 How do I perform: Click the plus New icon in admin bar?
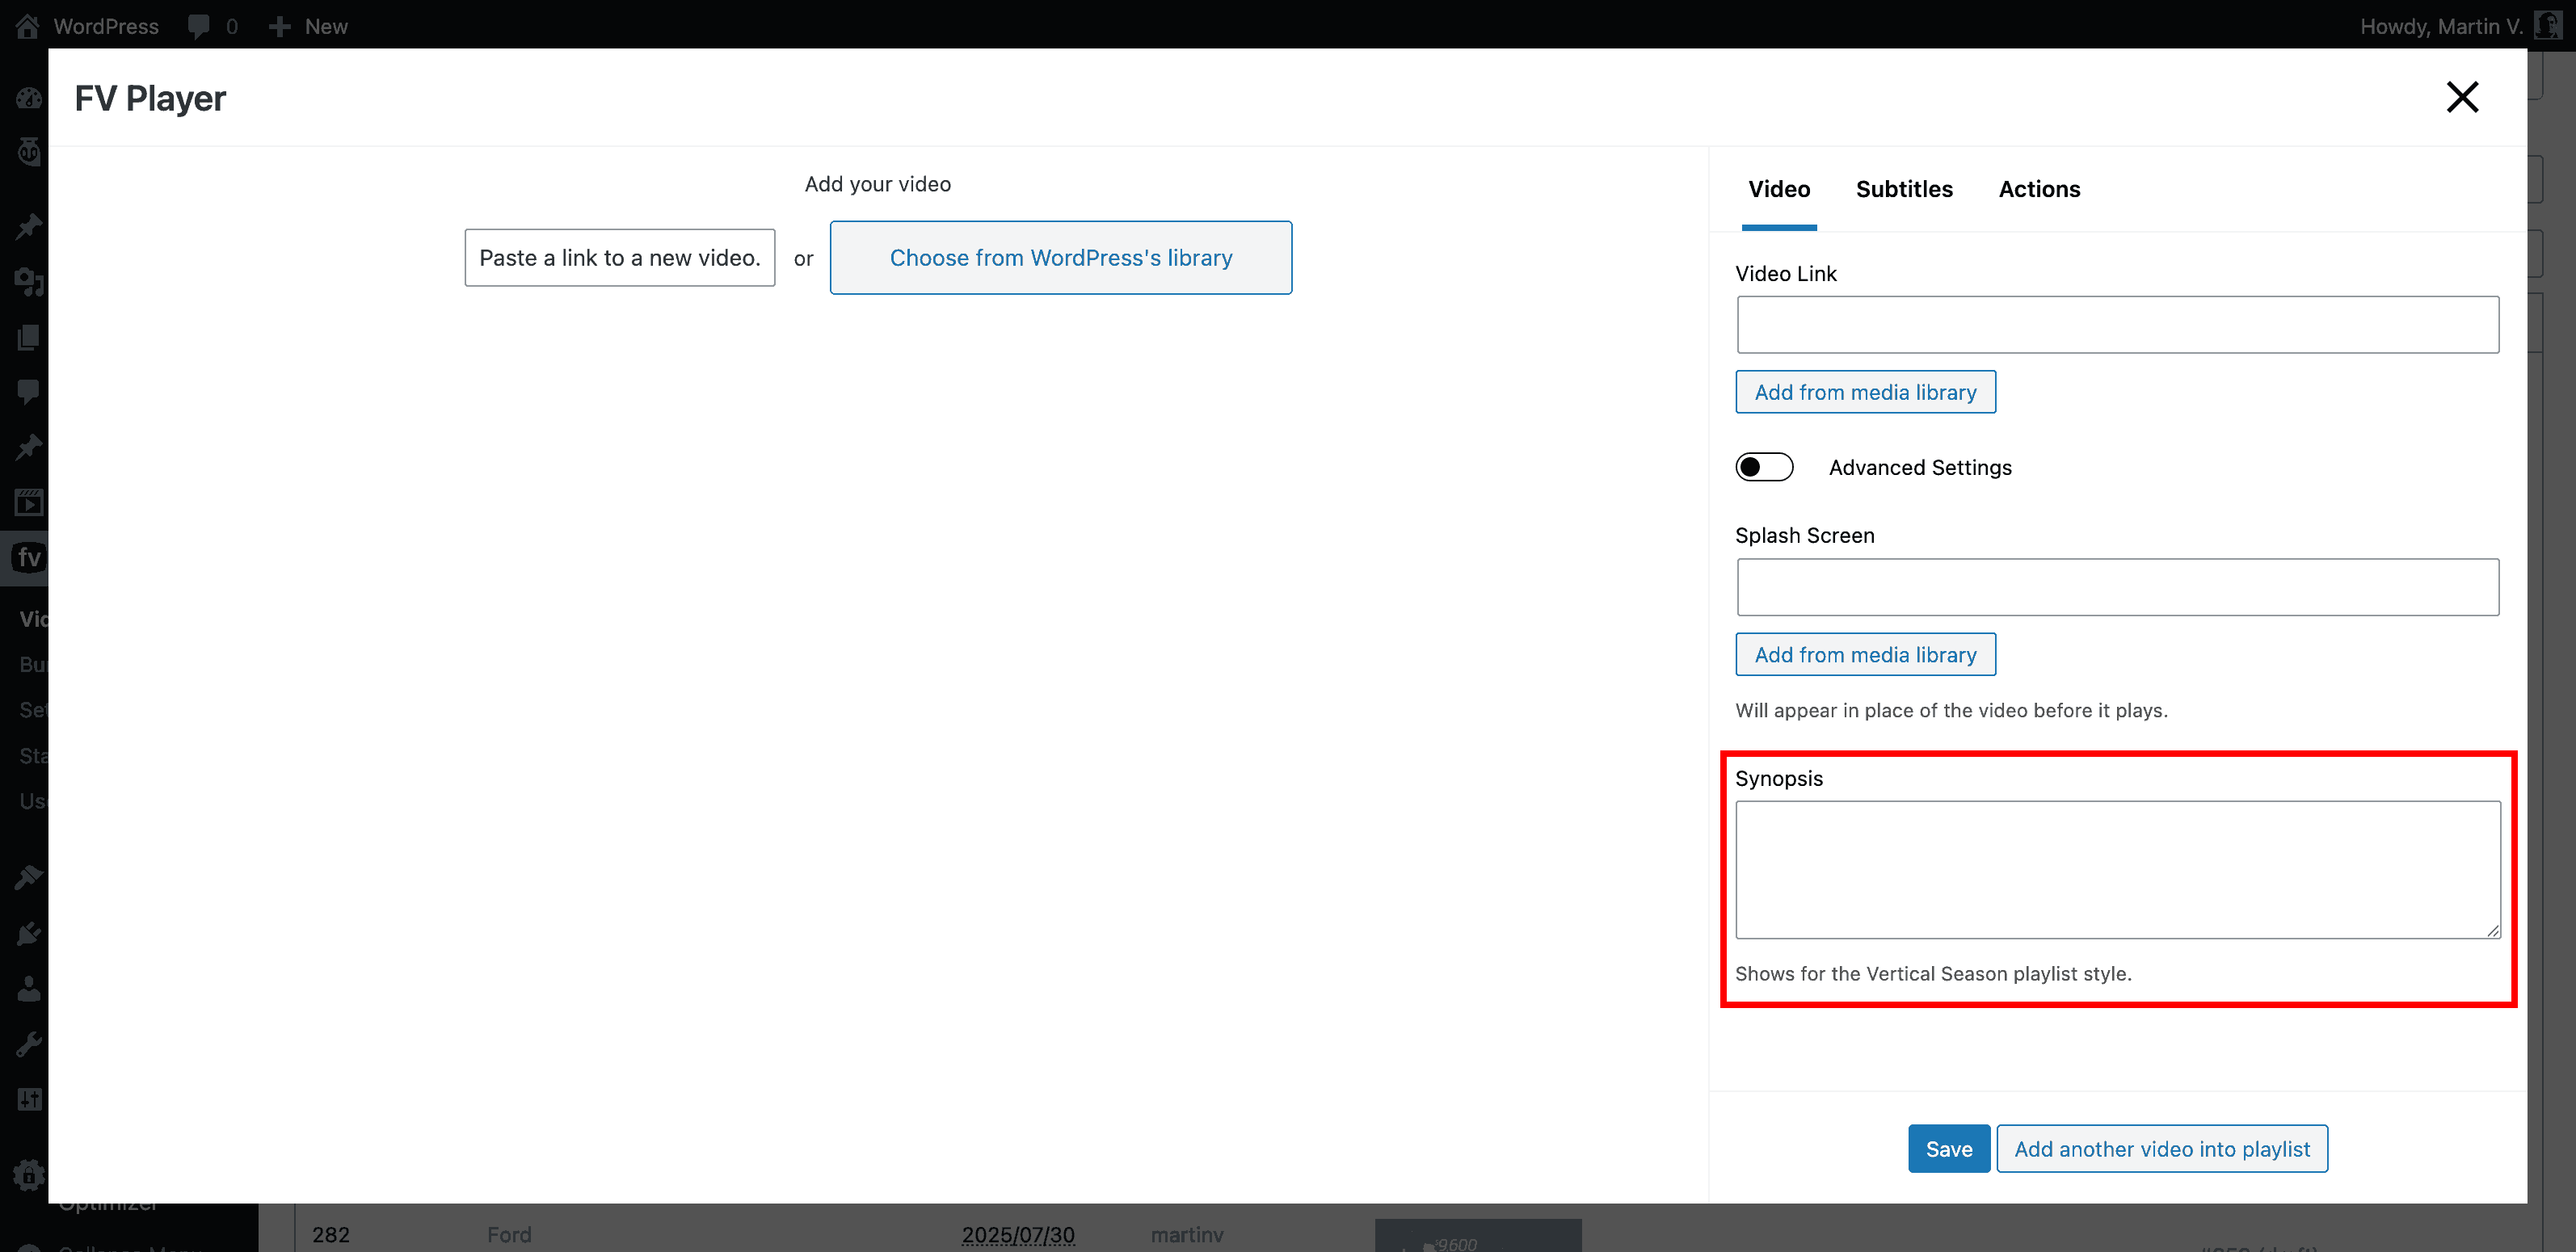tap(280, 26)
